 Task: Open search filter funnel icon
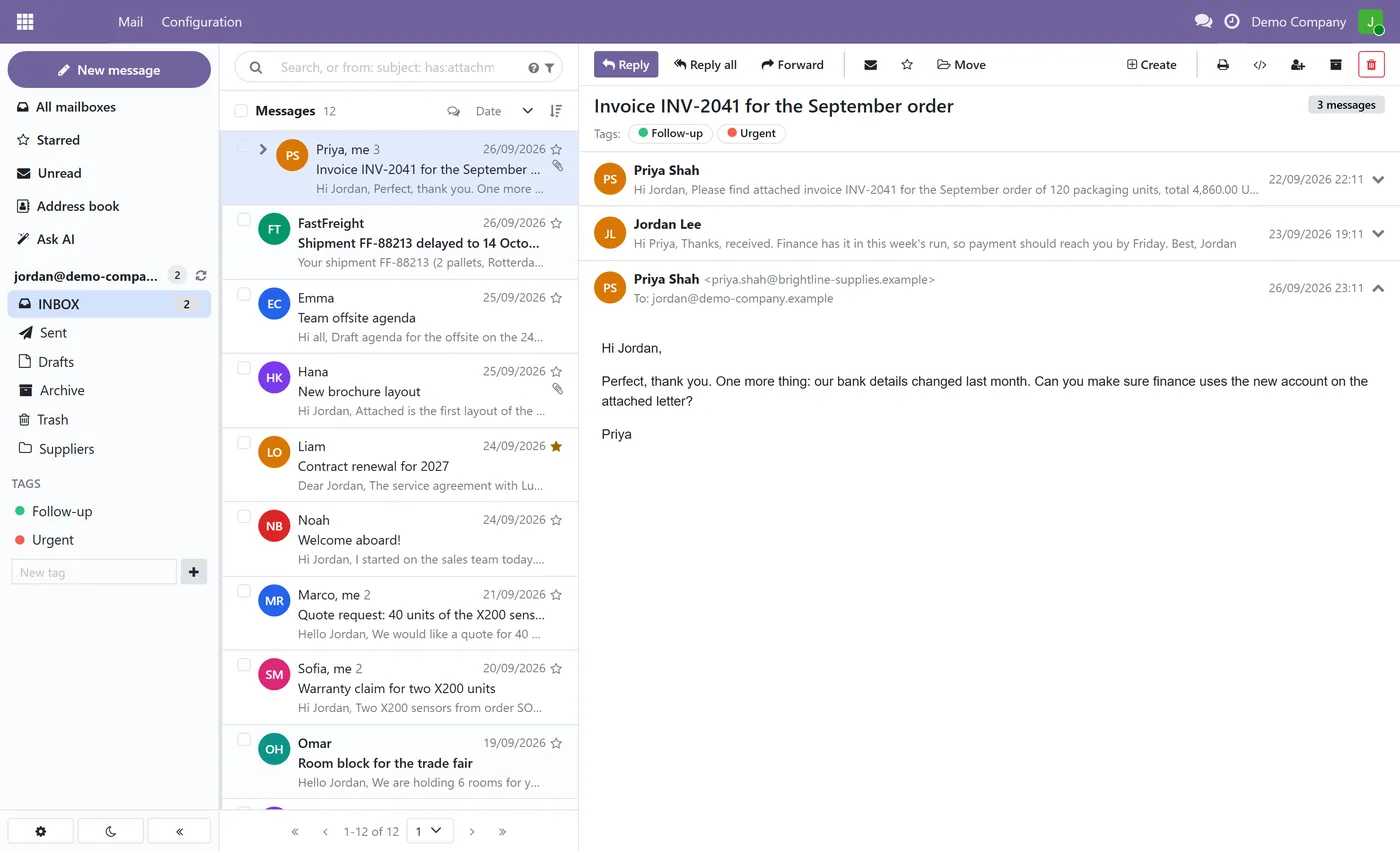pyautogui.click(x=549, y=68)
